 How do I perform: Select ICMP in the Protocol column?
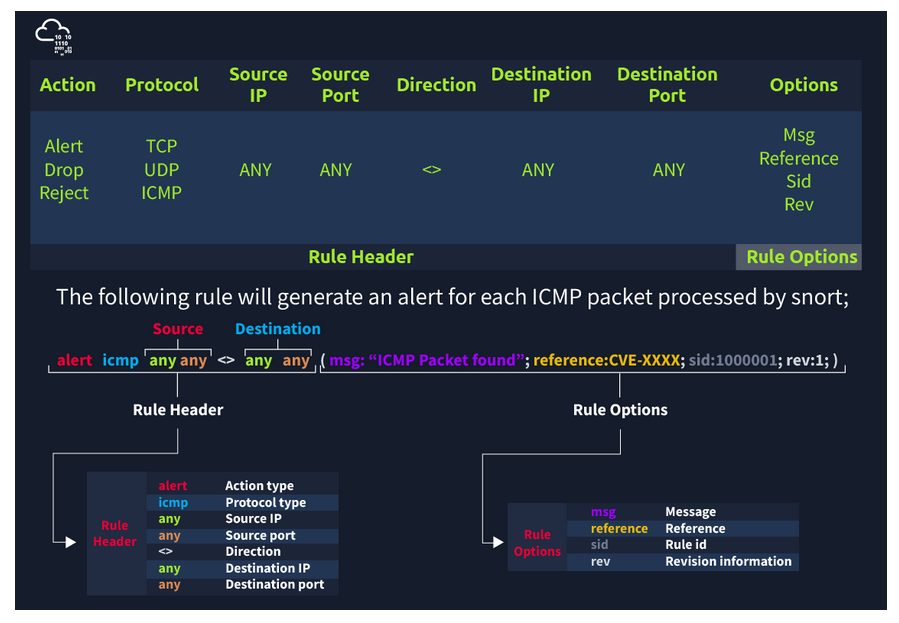[x=161, y=193]
